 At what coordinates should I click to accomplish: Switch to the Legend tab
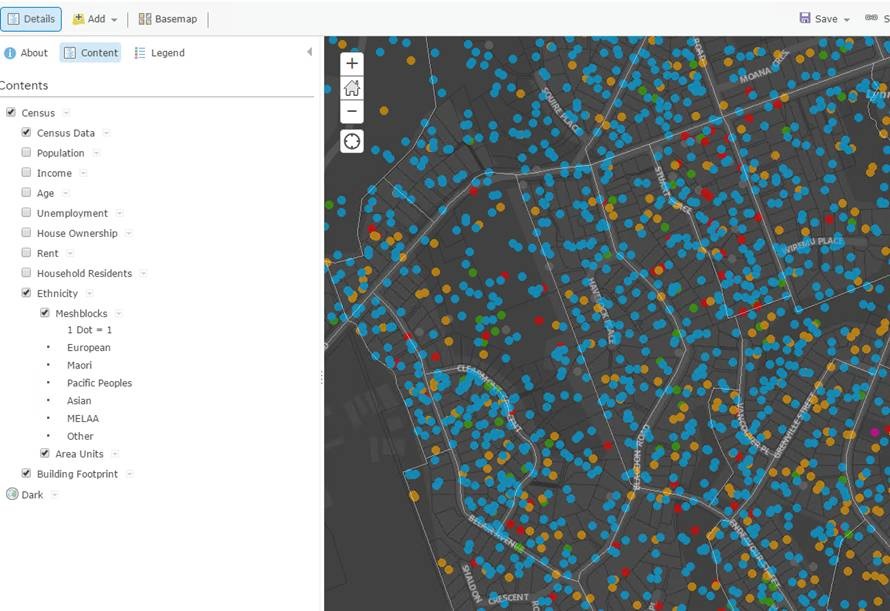coord(159,53)
